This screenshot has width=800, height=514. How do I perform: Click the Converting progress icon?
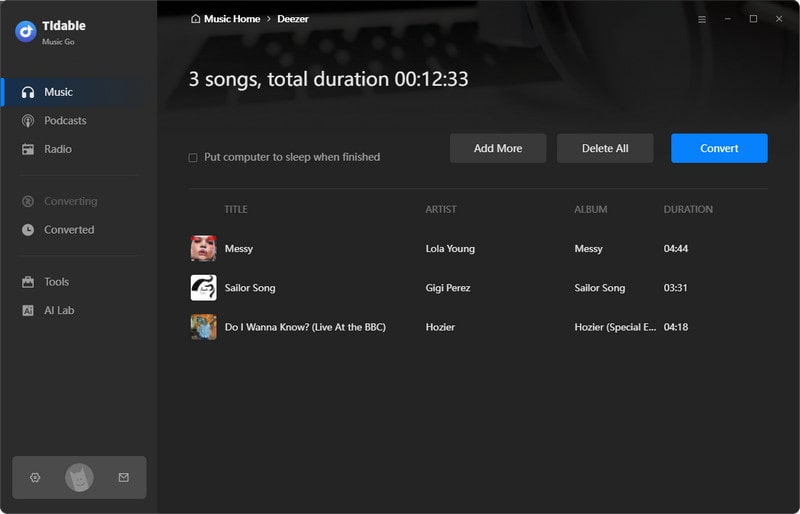tap(28, 202)
